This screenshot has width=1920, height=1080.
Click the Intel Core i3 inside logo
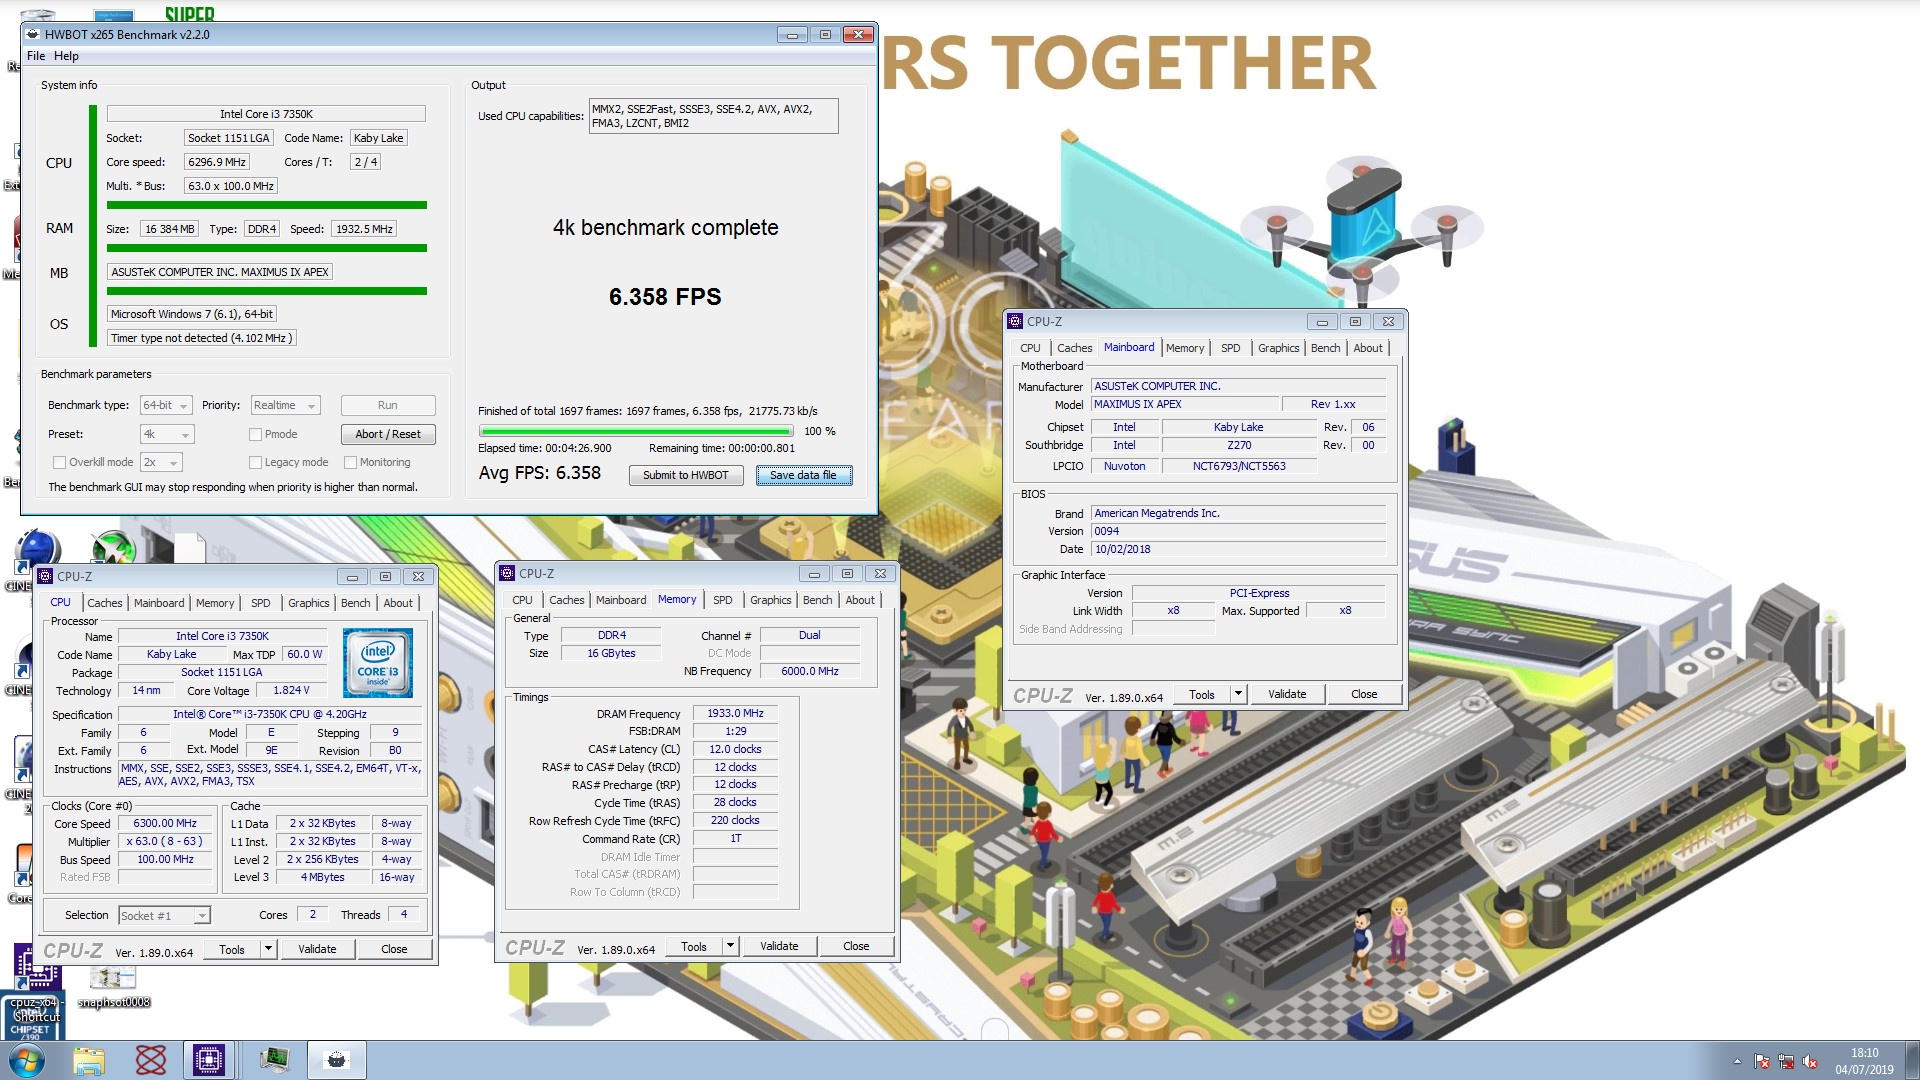tap(378, 663)
